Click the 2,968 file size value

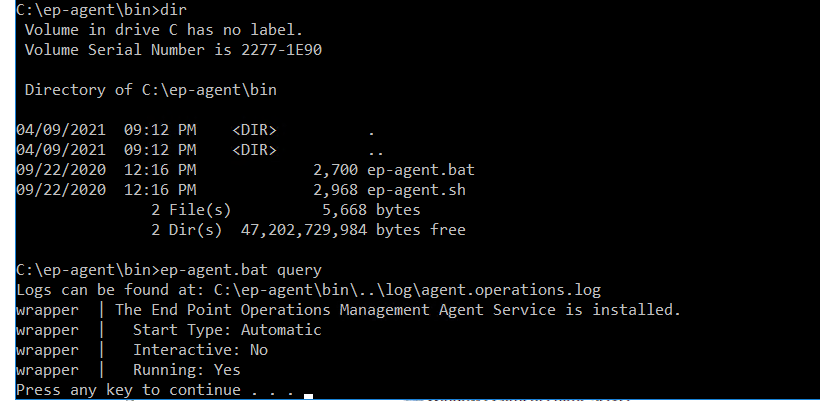point(335,190)
